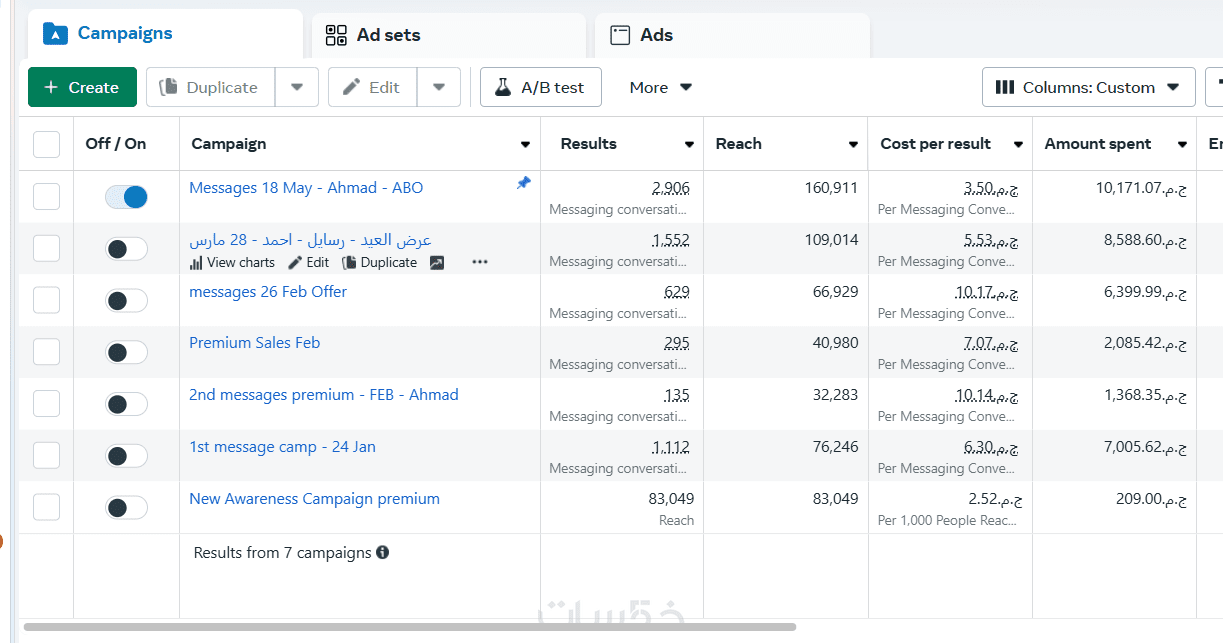Open the Columns: Custom dropdown
This screenshot has height=643, width=1223.
(x=1088, y=88)
